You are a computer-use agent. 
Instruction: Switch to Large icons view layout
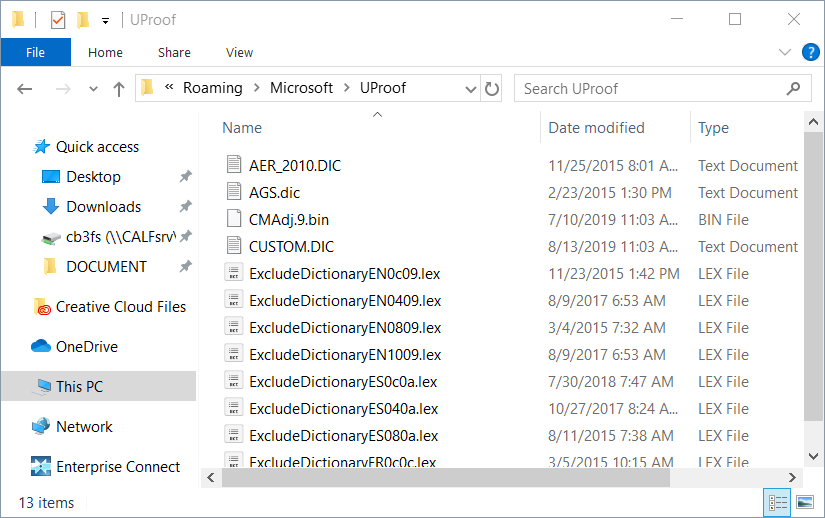pyautogui.click(x=805, y=503)
